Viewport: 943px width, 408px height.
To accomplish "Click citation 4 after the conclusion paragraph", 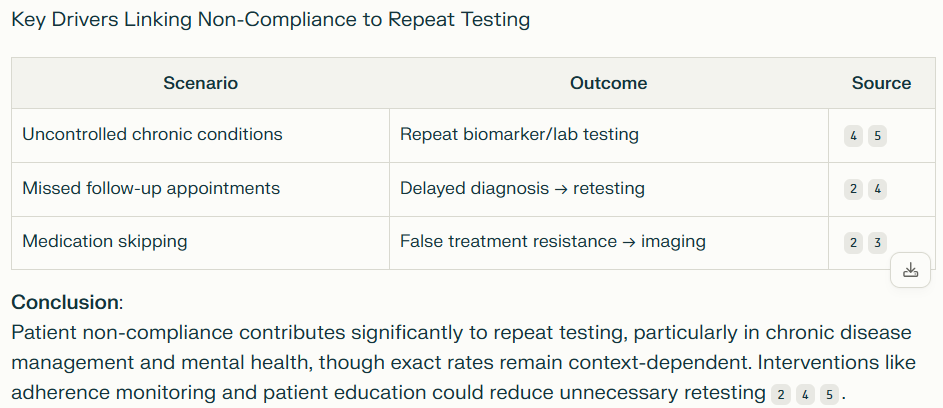I will click(x=805, y=394).
